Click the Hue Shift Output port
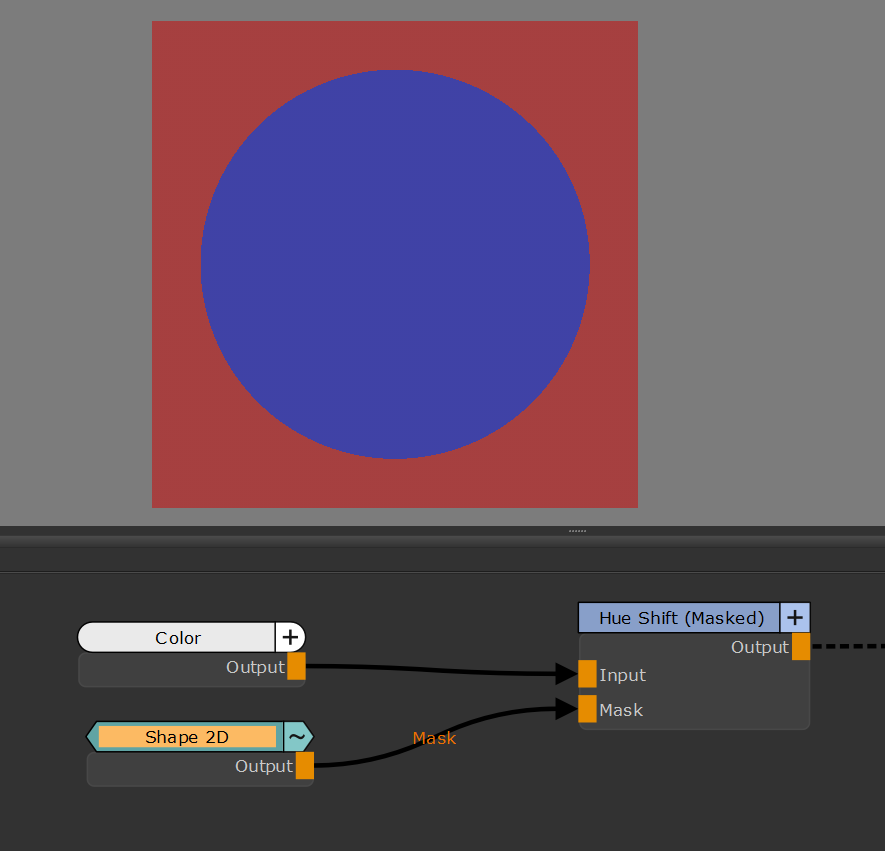 click(801, 647)
